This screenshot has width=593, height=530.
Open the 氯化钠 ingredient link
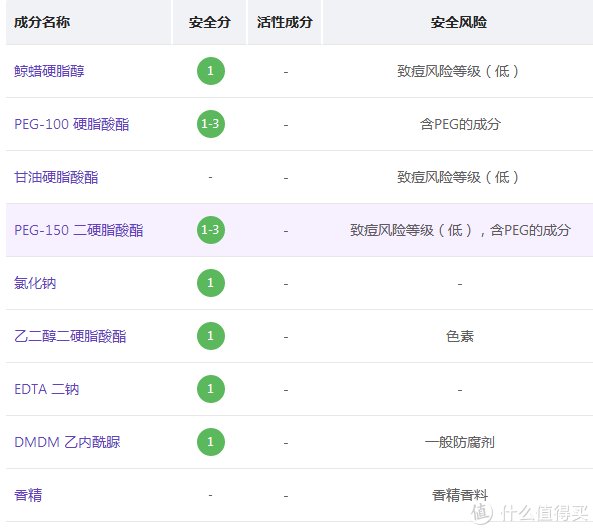click(x=35, y=283)
